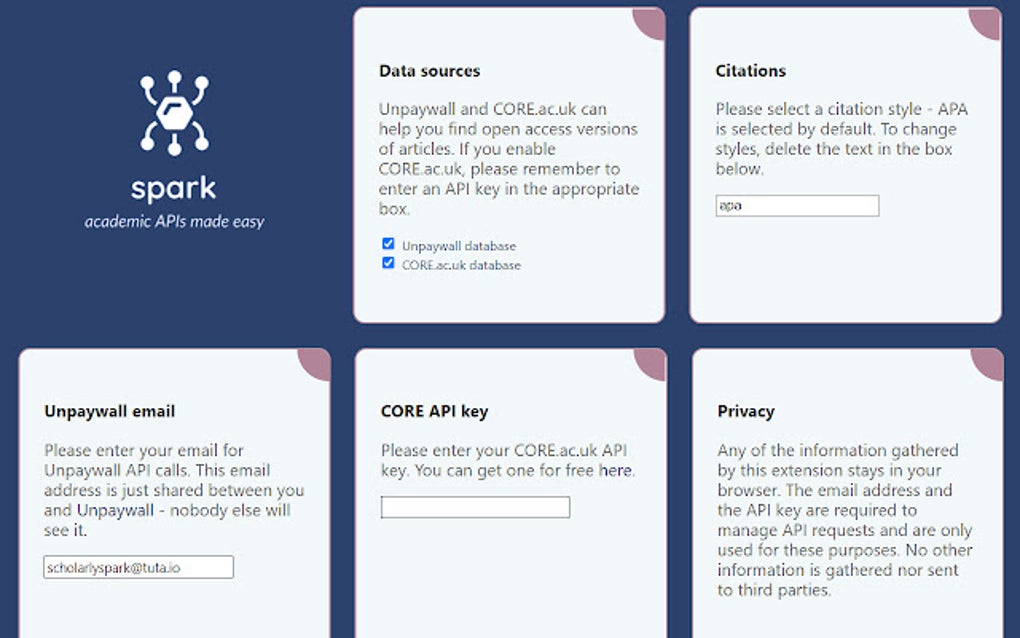Click the pink corner accent on Citations card
Viewport: 1020px width, 638px height.
click(x=987, y=22)
